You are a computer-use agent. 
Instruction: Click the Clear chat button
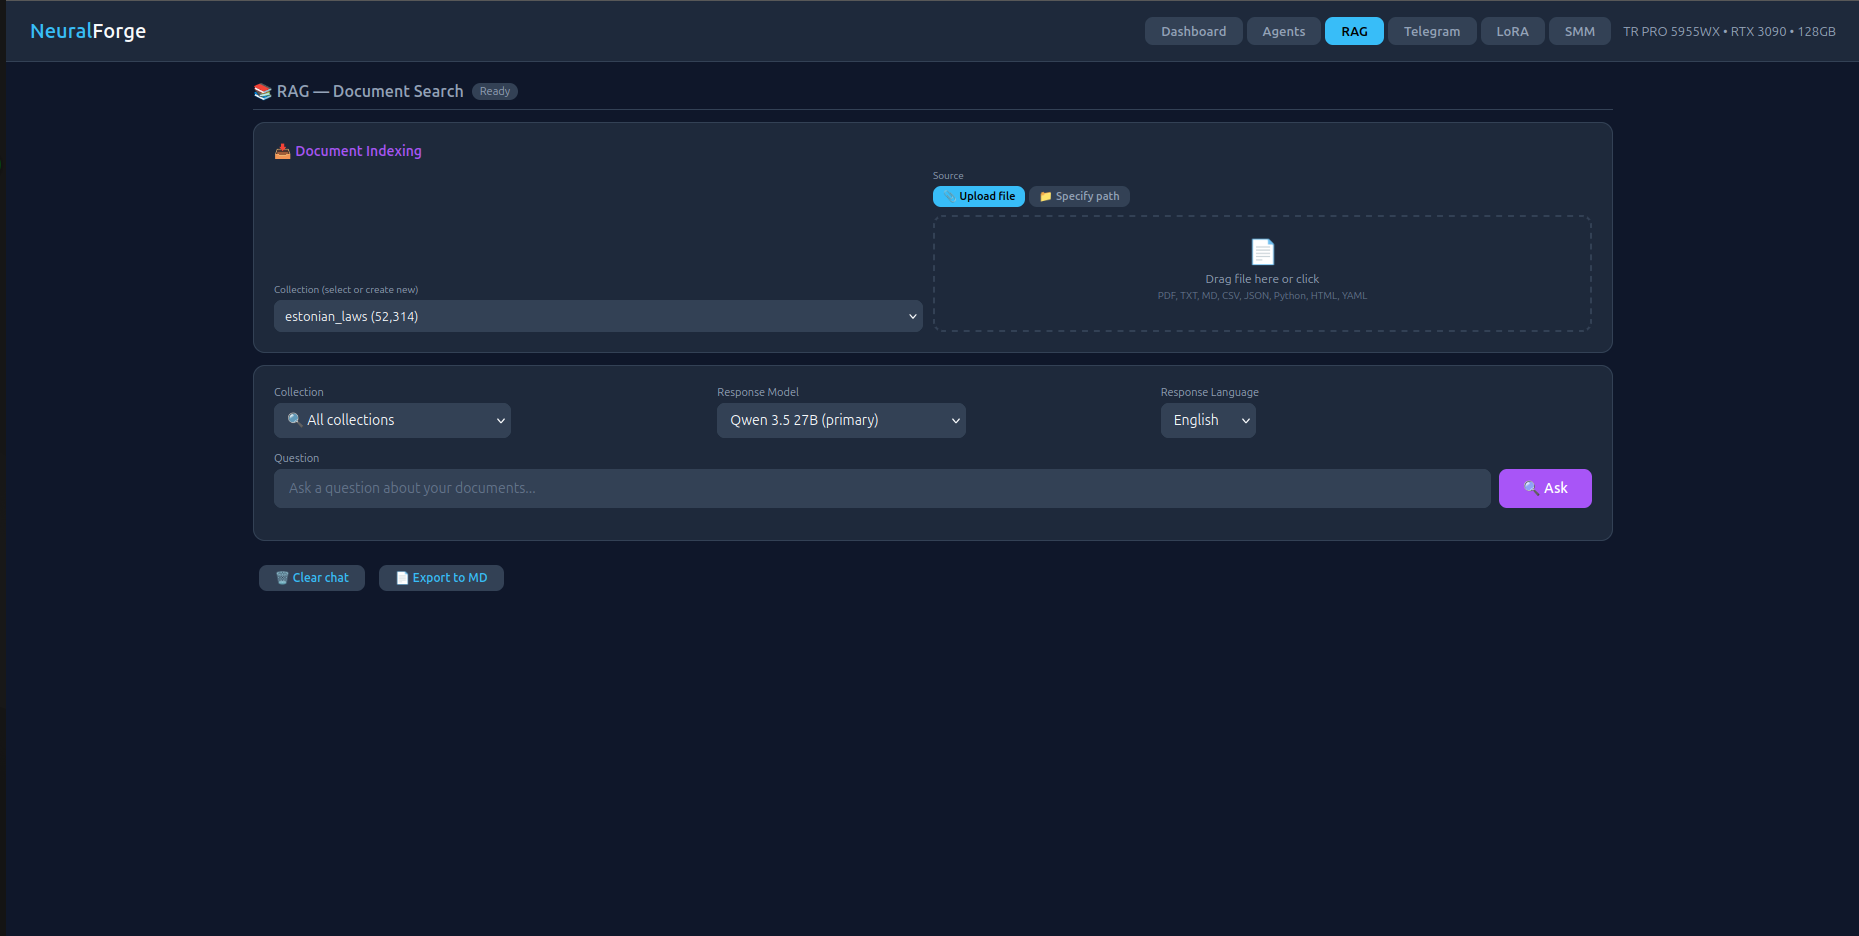point(312,578)
